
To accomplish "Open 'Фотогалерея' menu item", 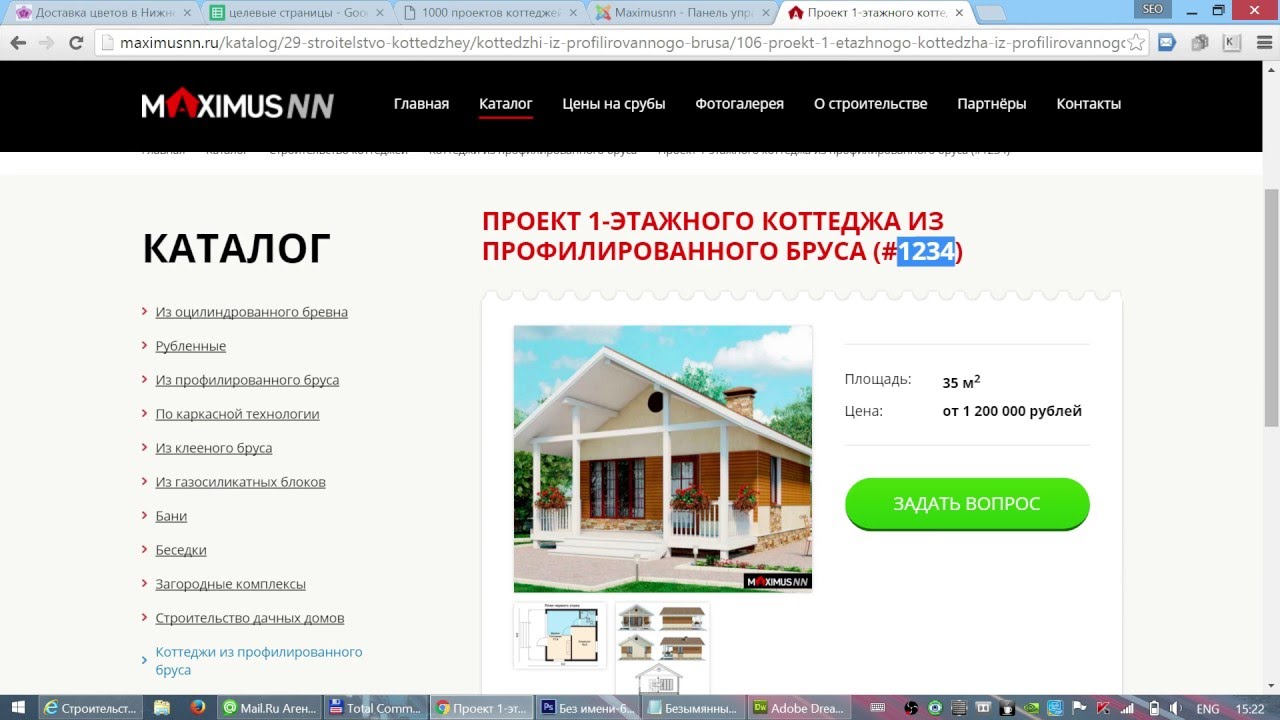I will (x=740, y=104).
